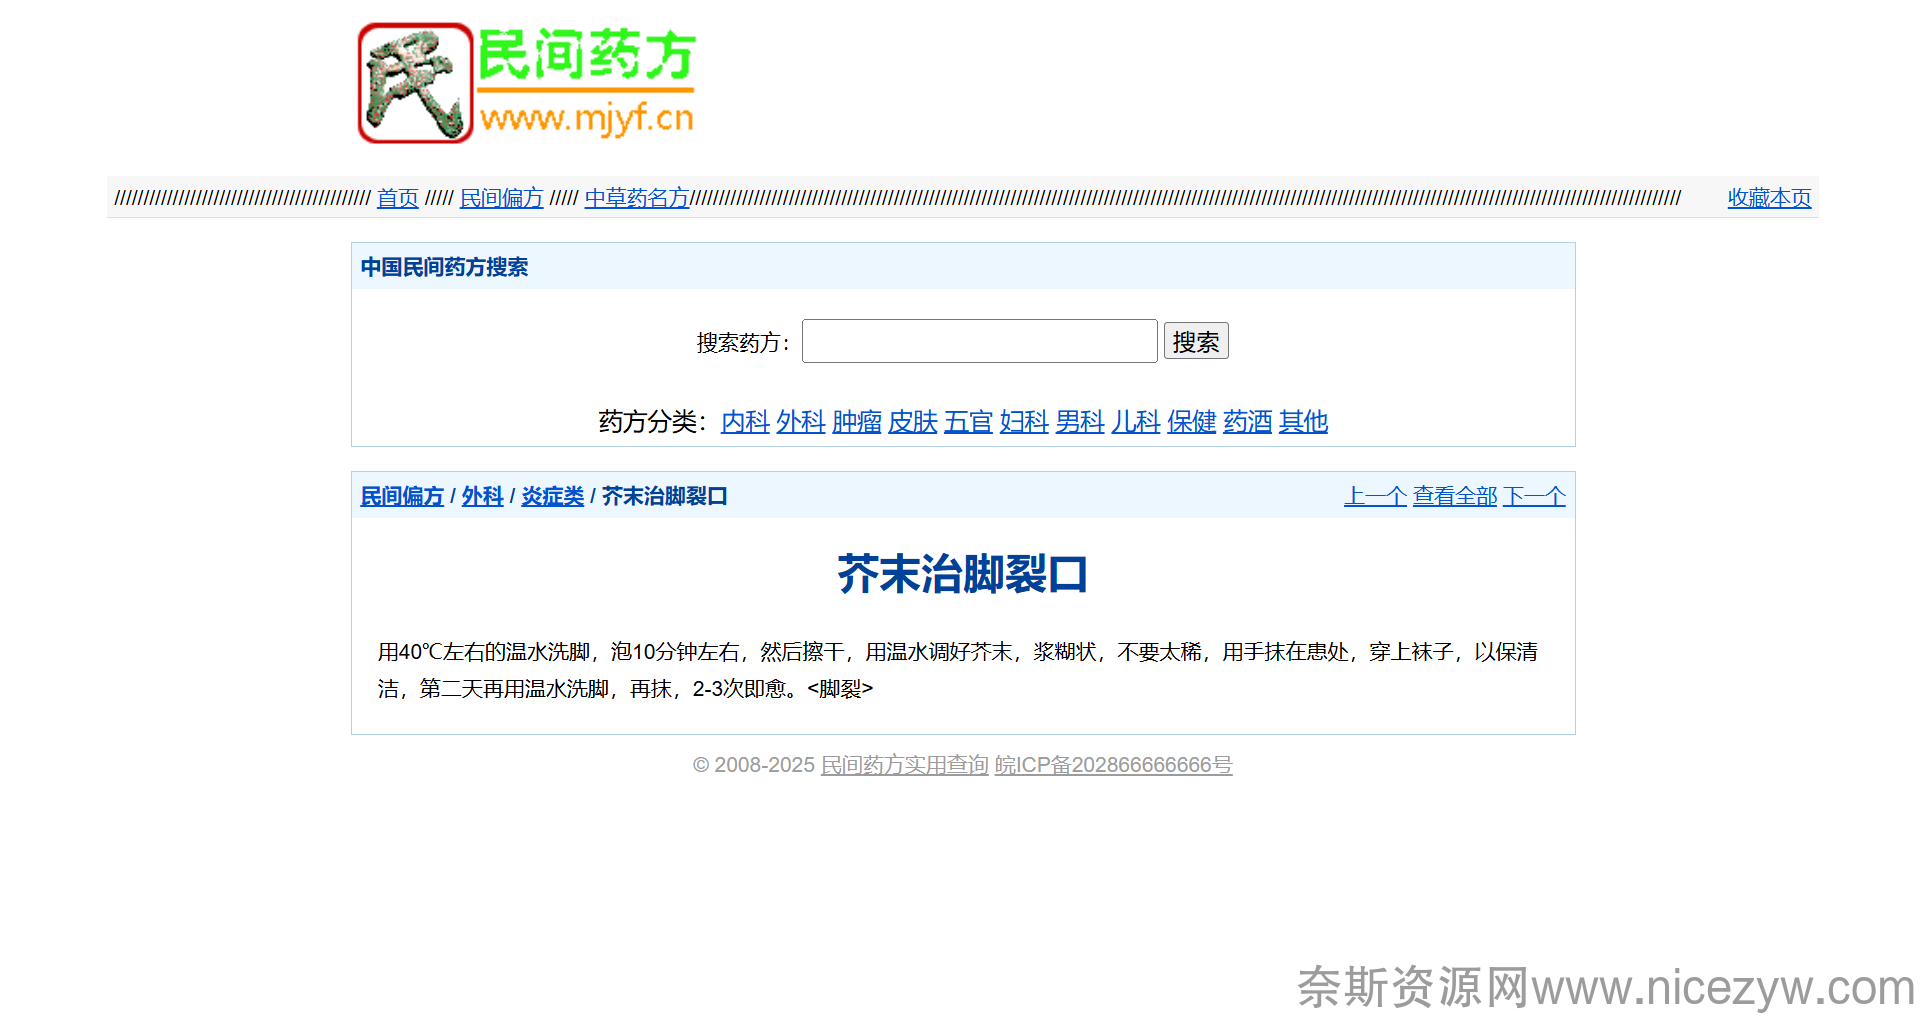Image resolution: width=1927 pixels, height=1024 pixels.
Task: Click 查看全部 to view all recipes
Action: [1454, 496]
